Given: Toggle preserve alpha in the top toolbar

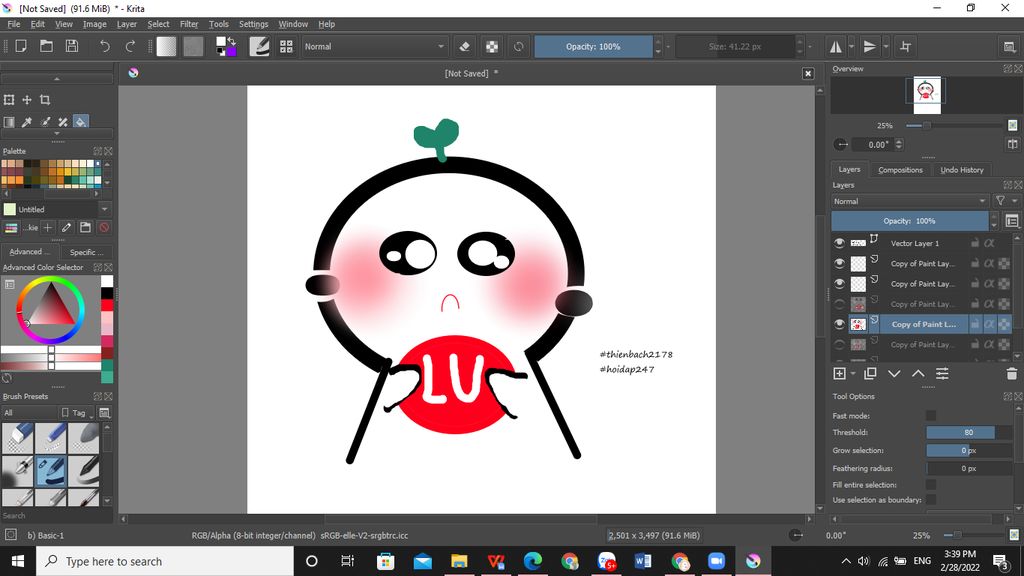Looking at the screenshot, I should [x=492, y=46].
